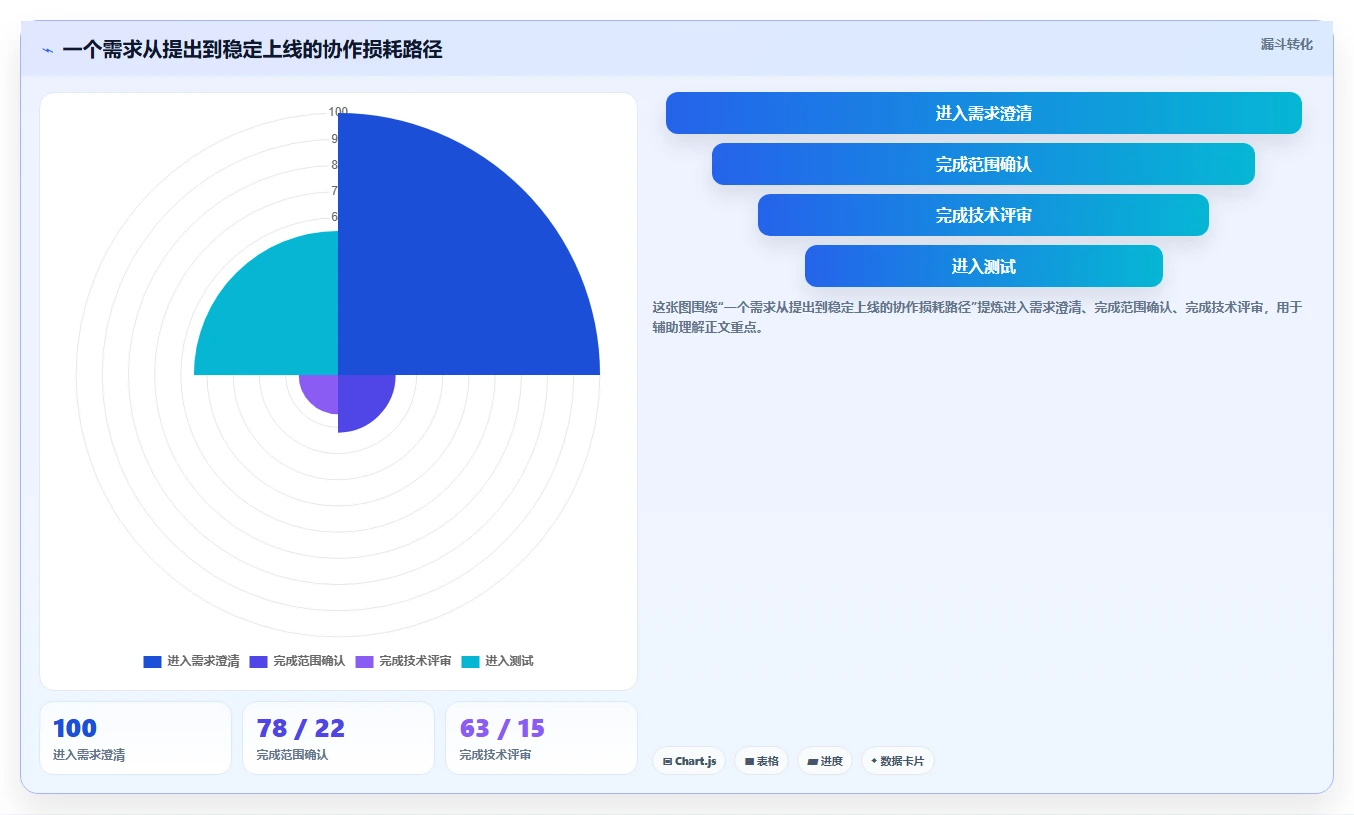
Task: Click the description paragraph starting 这张图围绕
Action: click(977, 317)
